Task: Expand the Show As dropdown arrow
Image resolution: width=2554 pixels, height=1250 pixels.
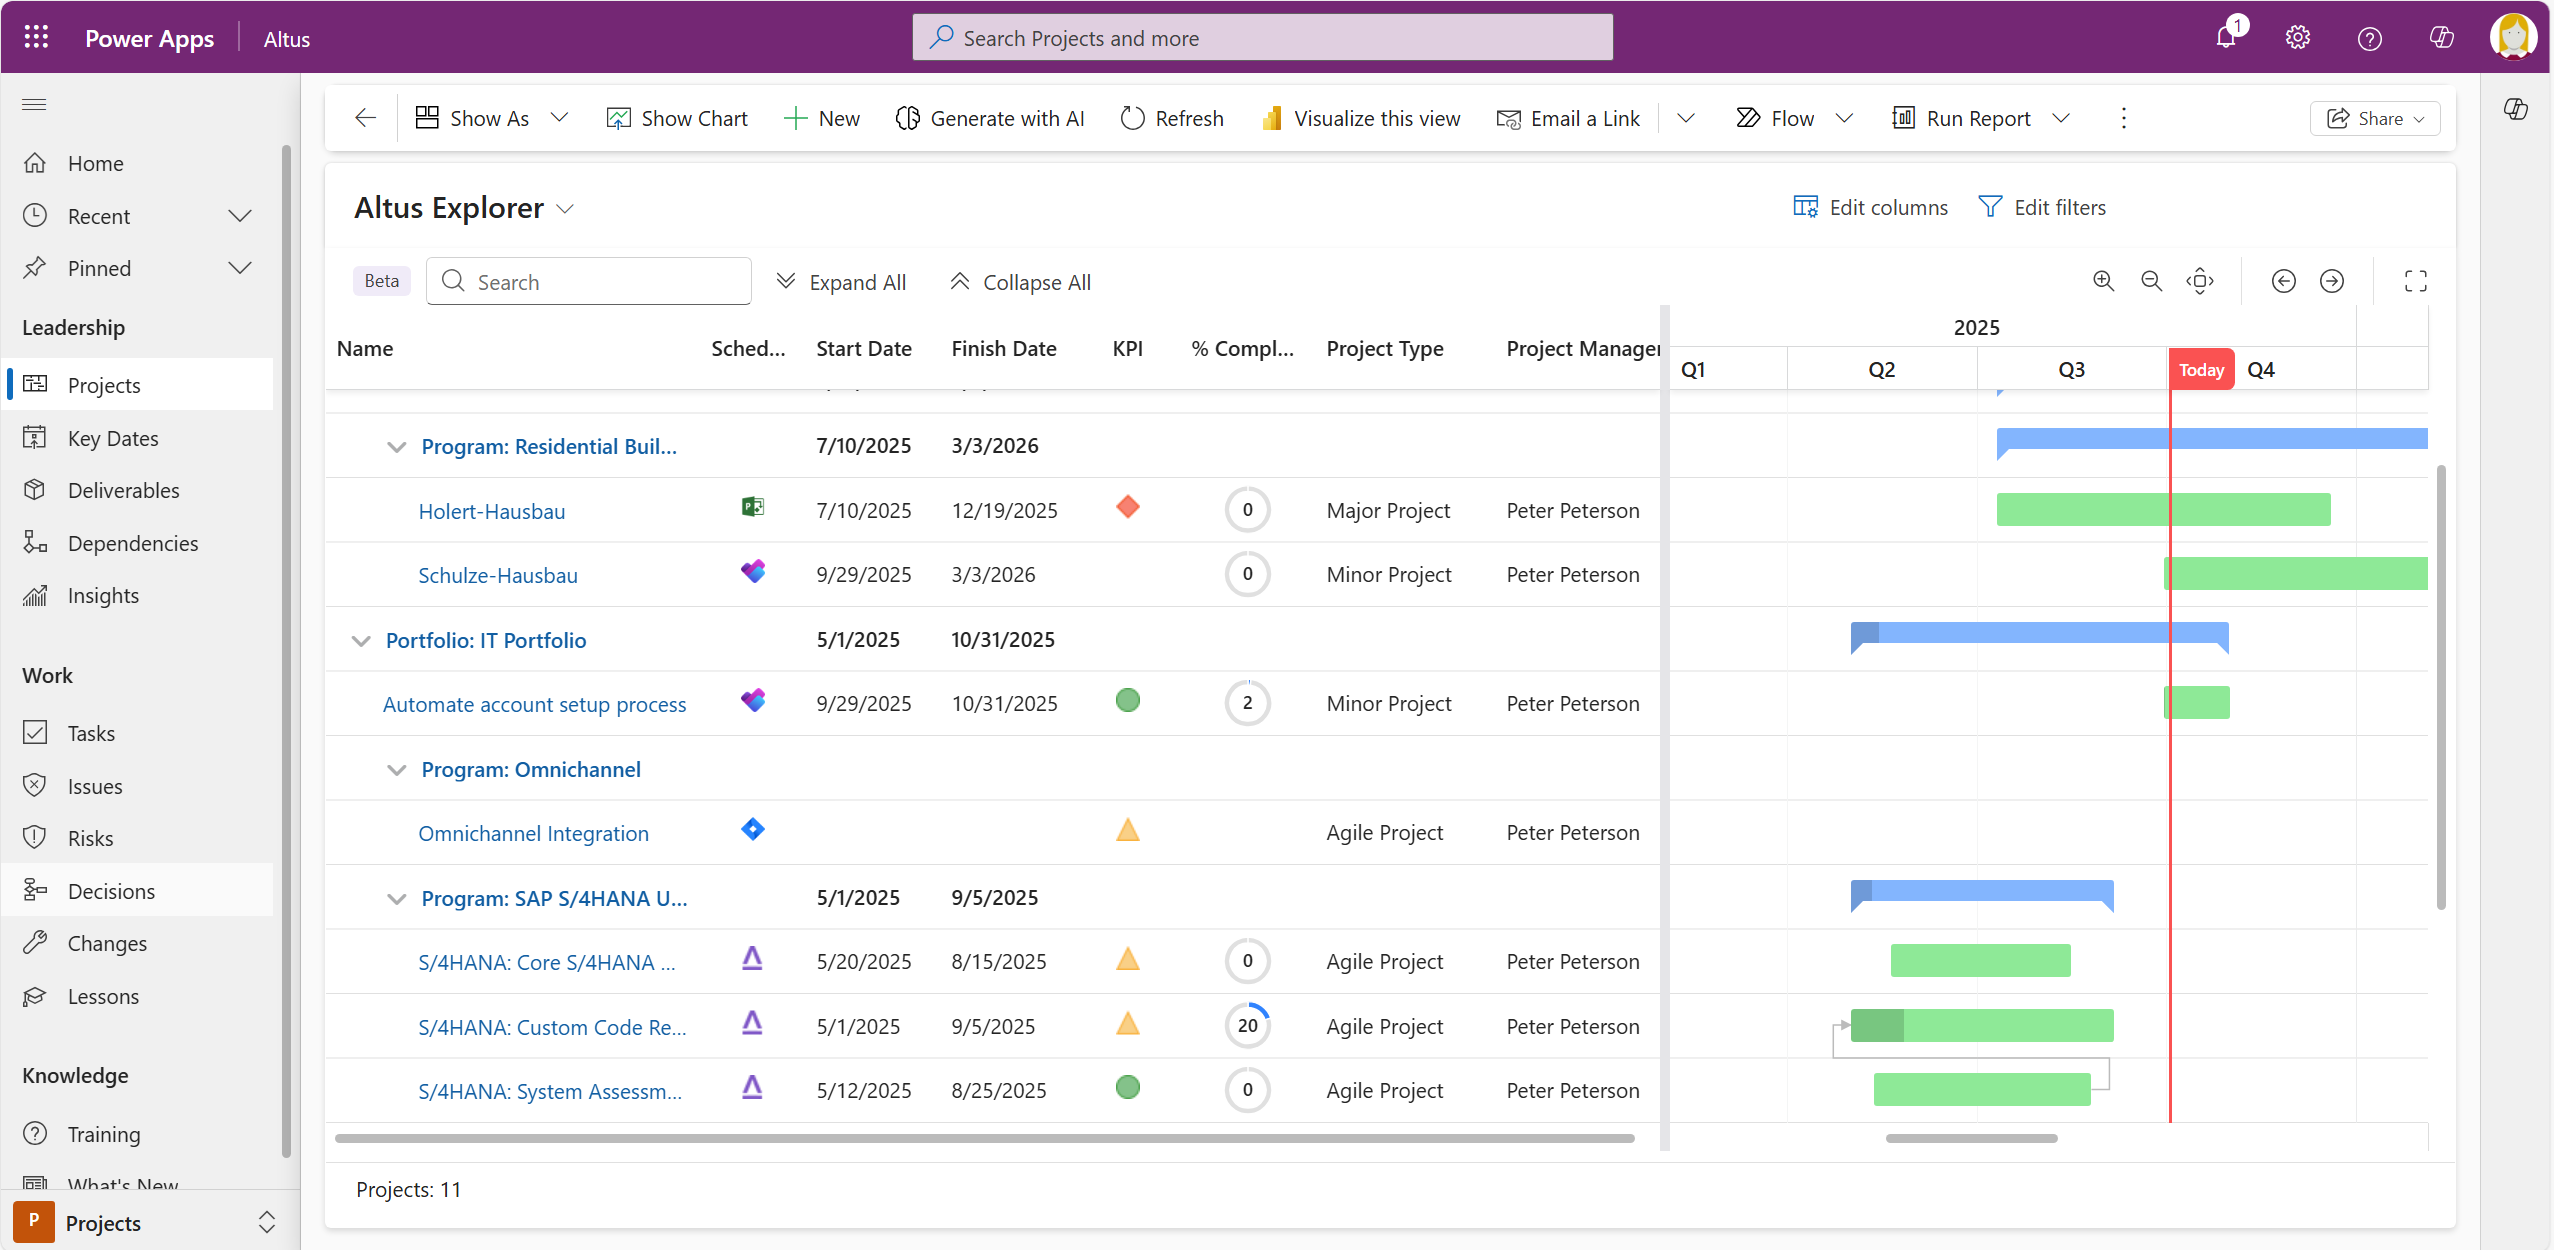Action: coord(560,118)
